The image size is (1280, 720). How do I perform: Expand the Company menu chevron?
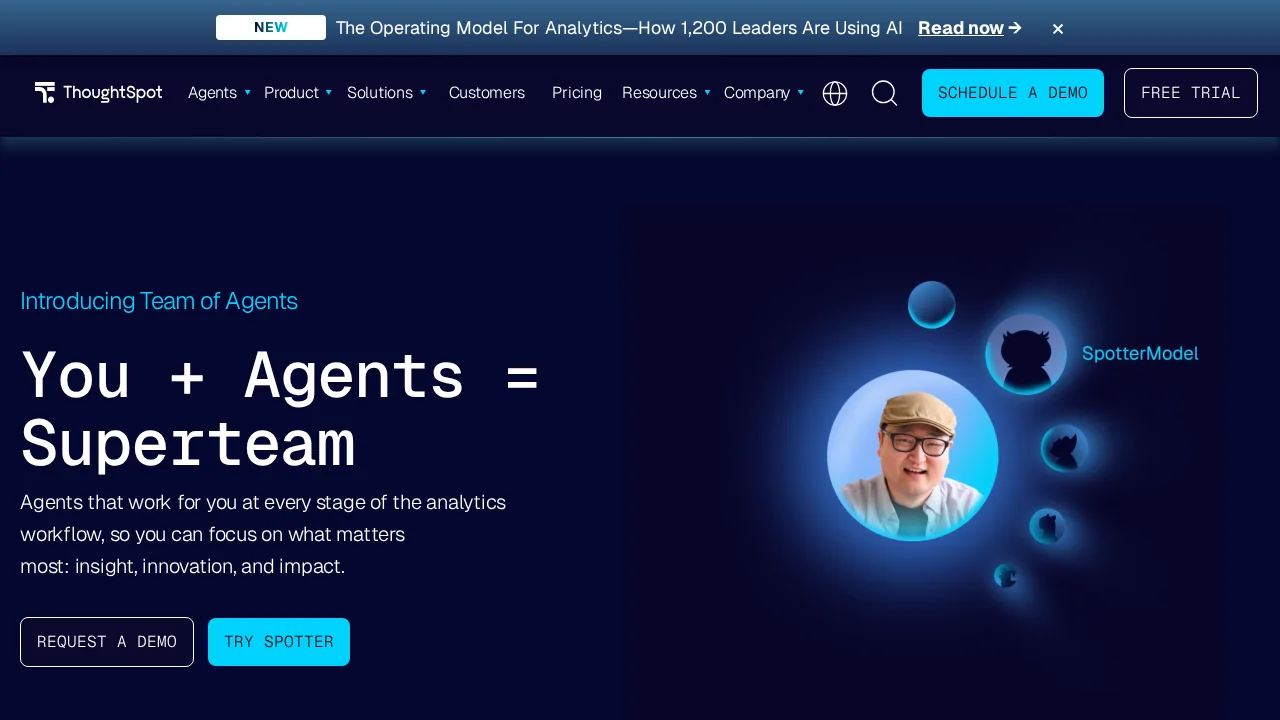pyautogui.click(x=801, y=93)
